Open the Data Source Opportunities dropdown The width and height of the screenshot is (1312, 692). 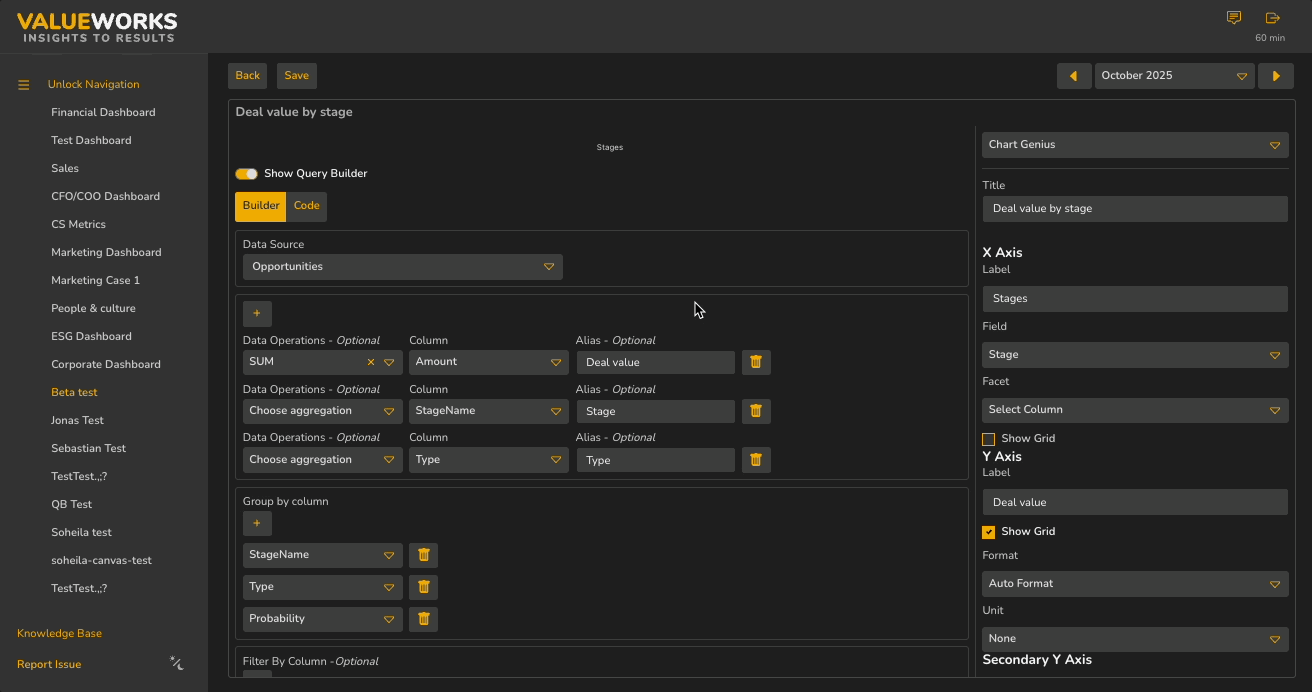pyautogui.click(x=403, y=267)
